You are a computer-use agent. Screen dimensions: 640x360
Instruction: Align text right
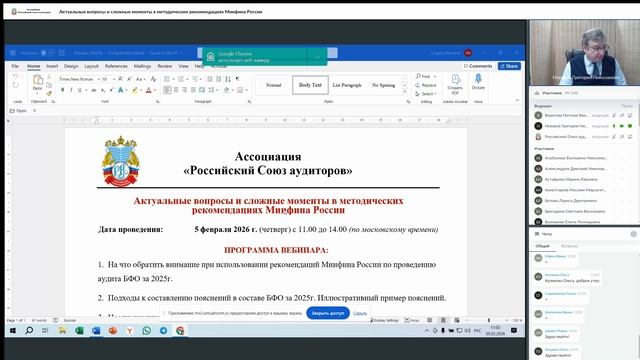point(184,90)
